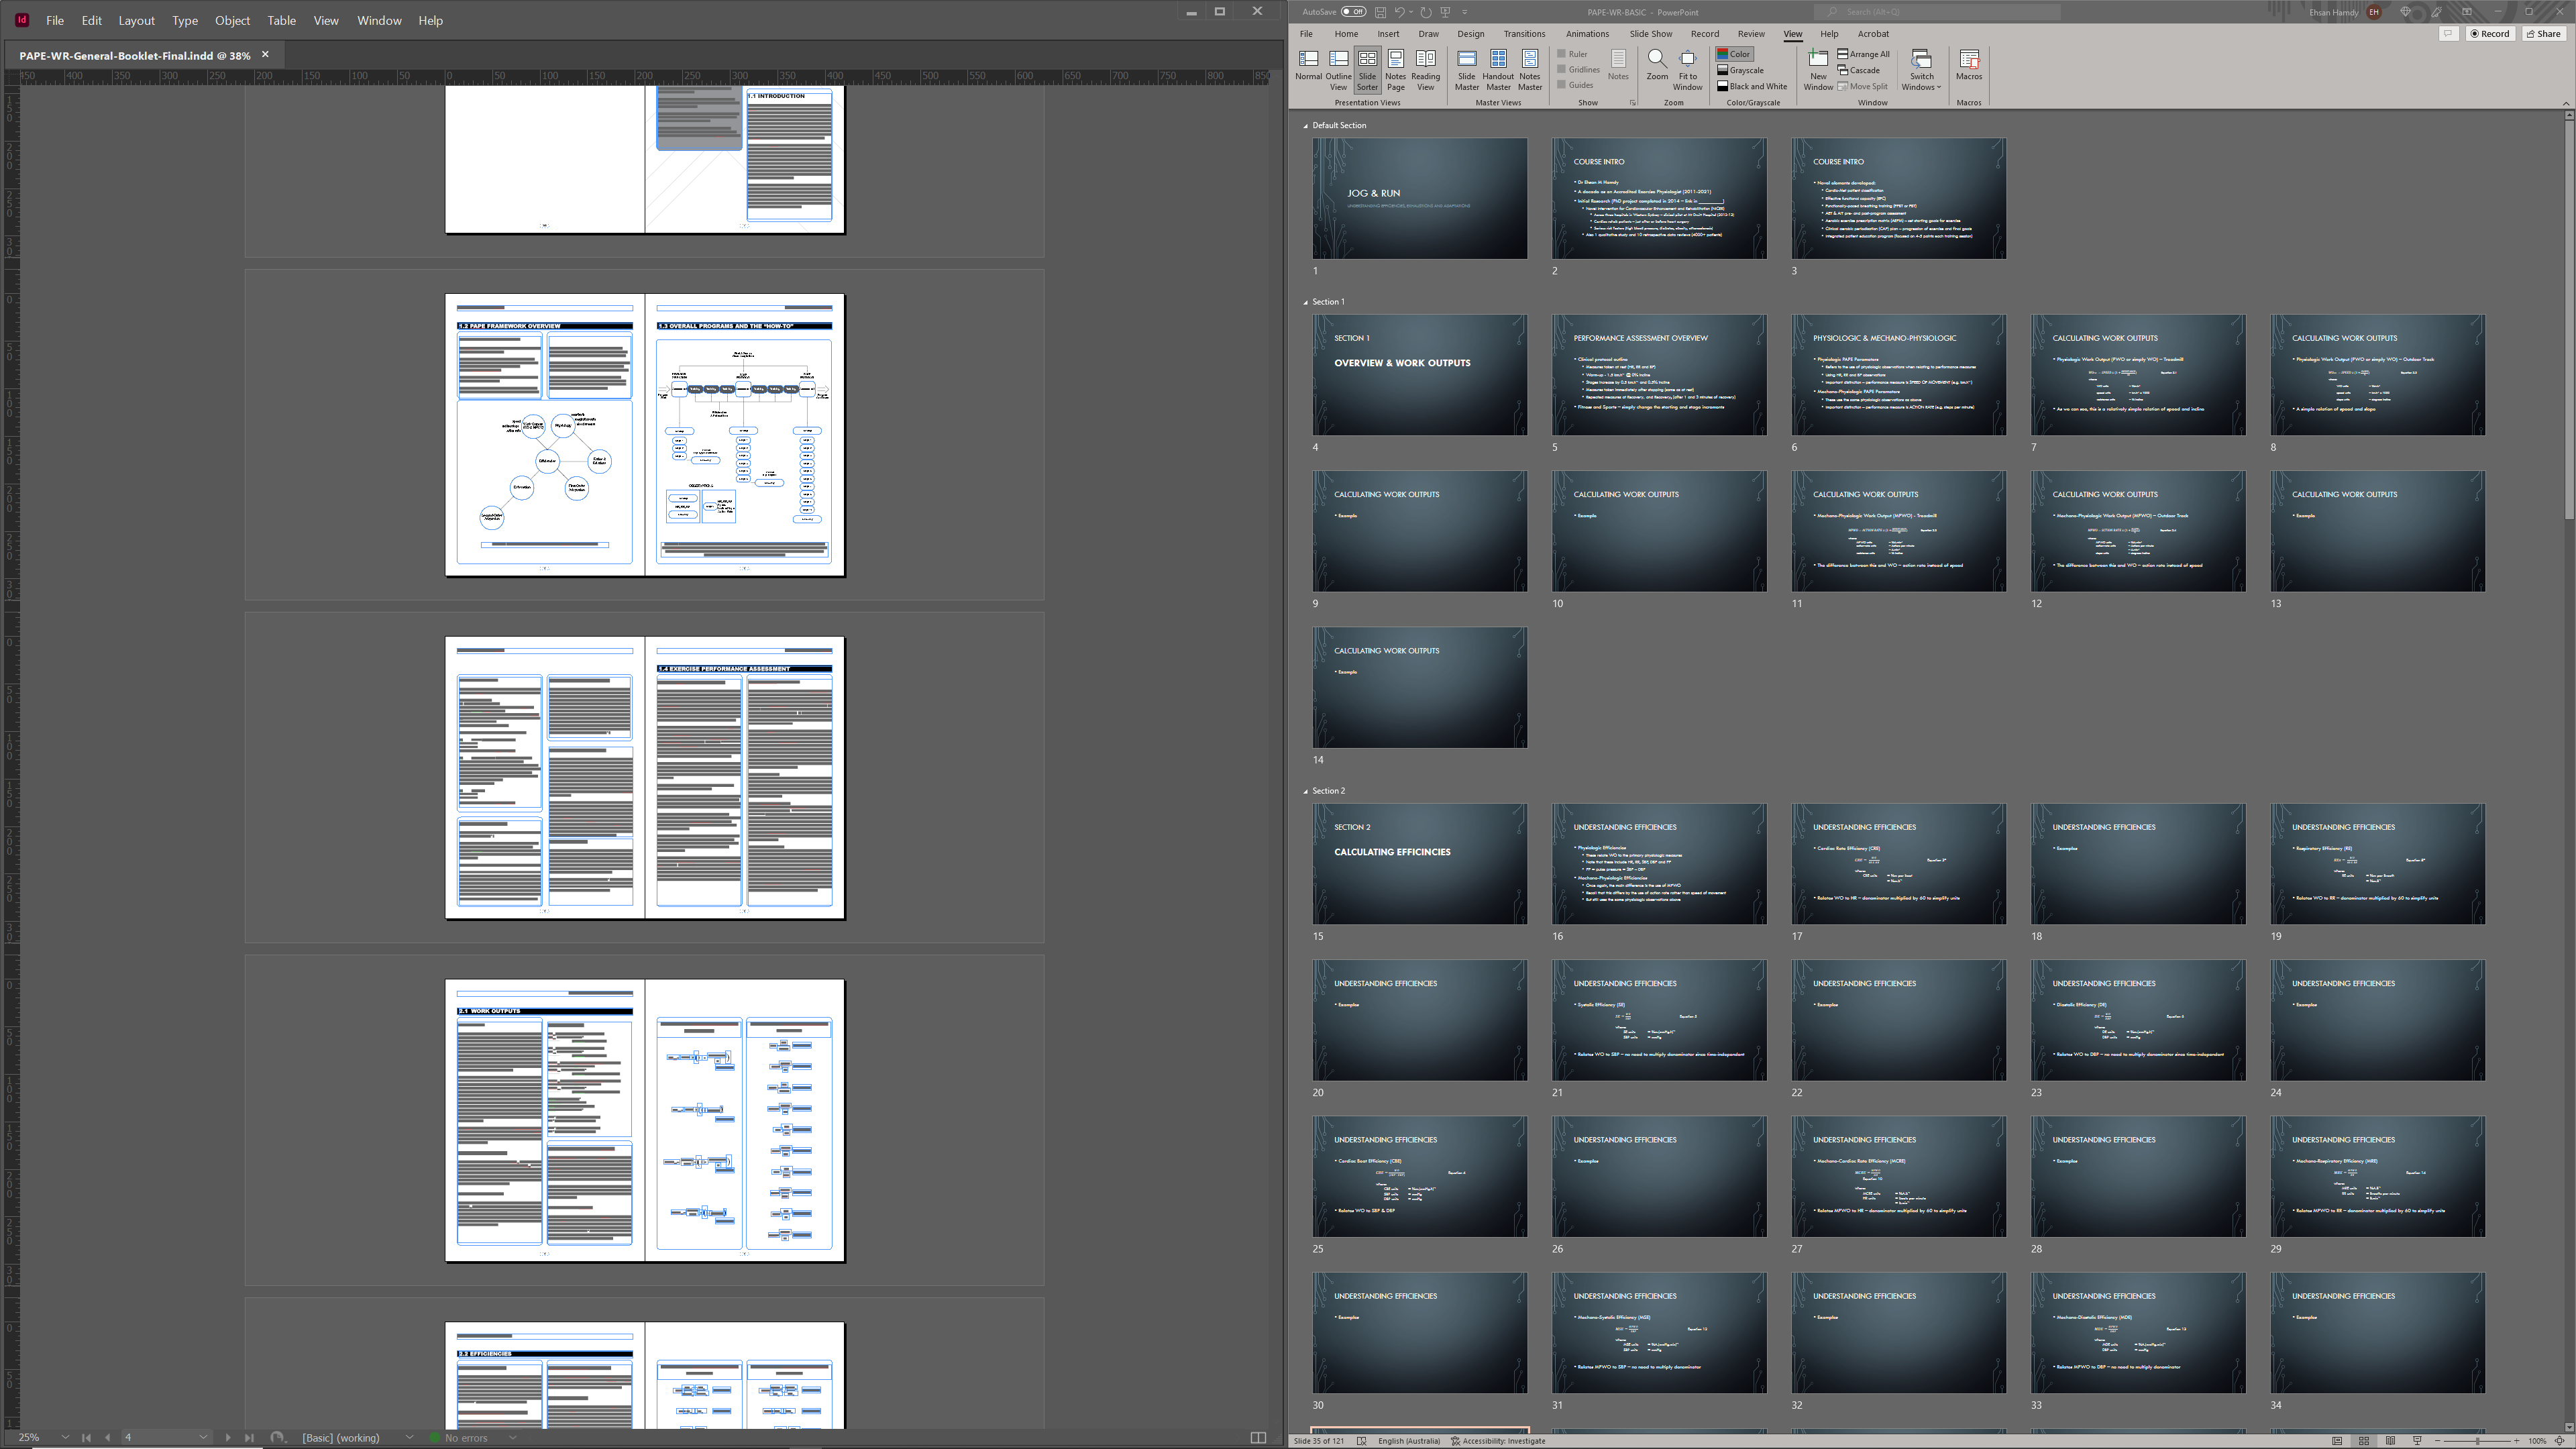Click English (Australia) language indicator

pyautogui.click(x=1409, y=1441)
